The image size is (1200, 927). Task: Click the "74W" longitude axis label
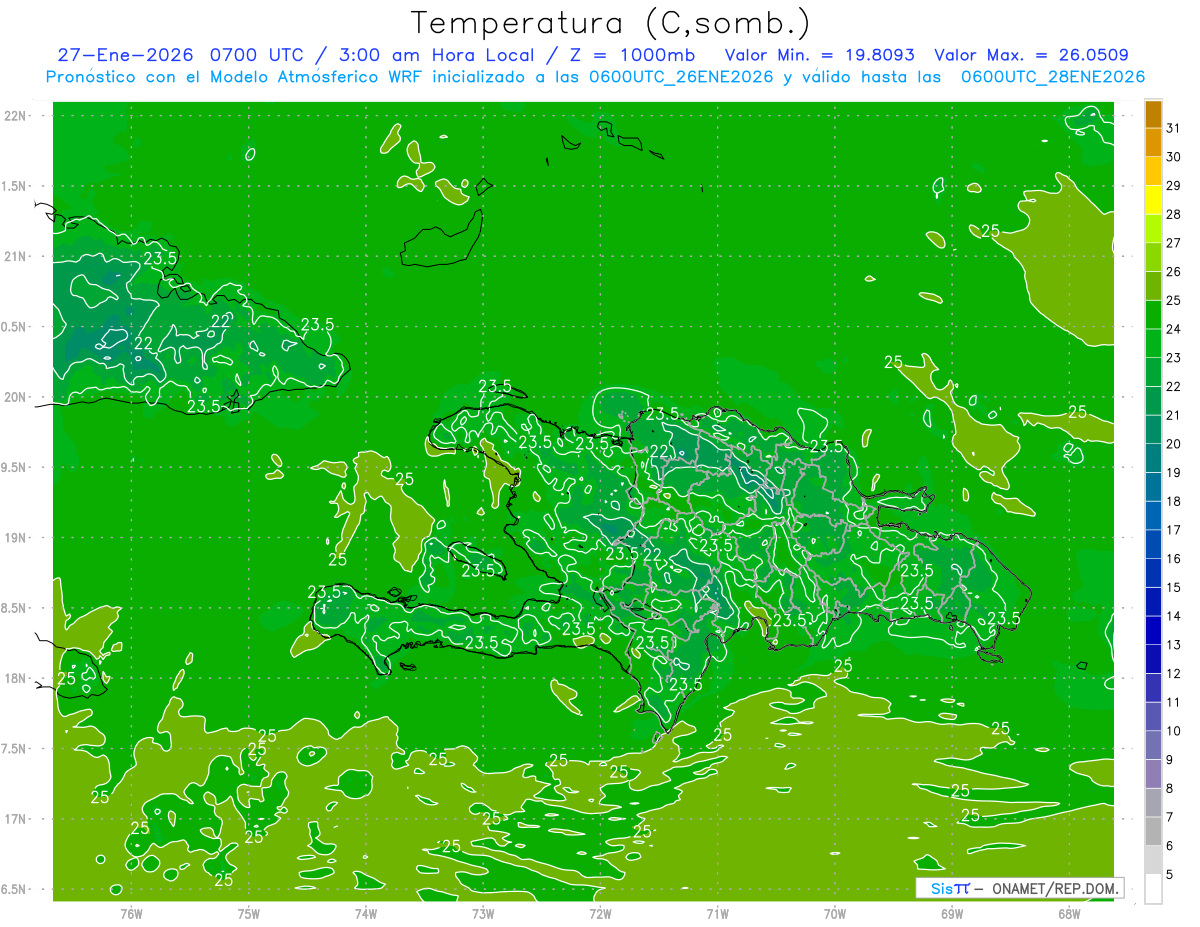[x=366, y=913]
